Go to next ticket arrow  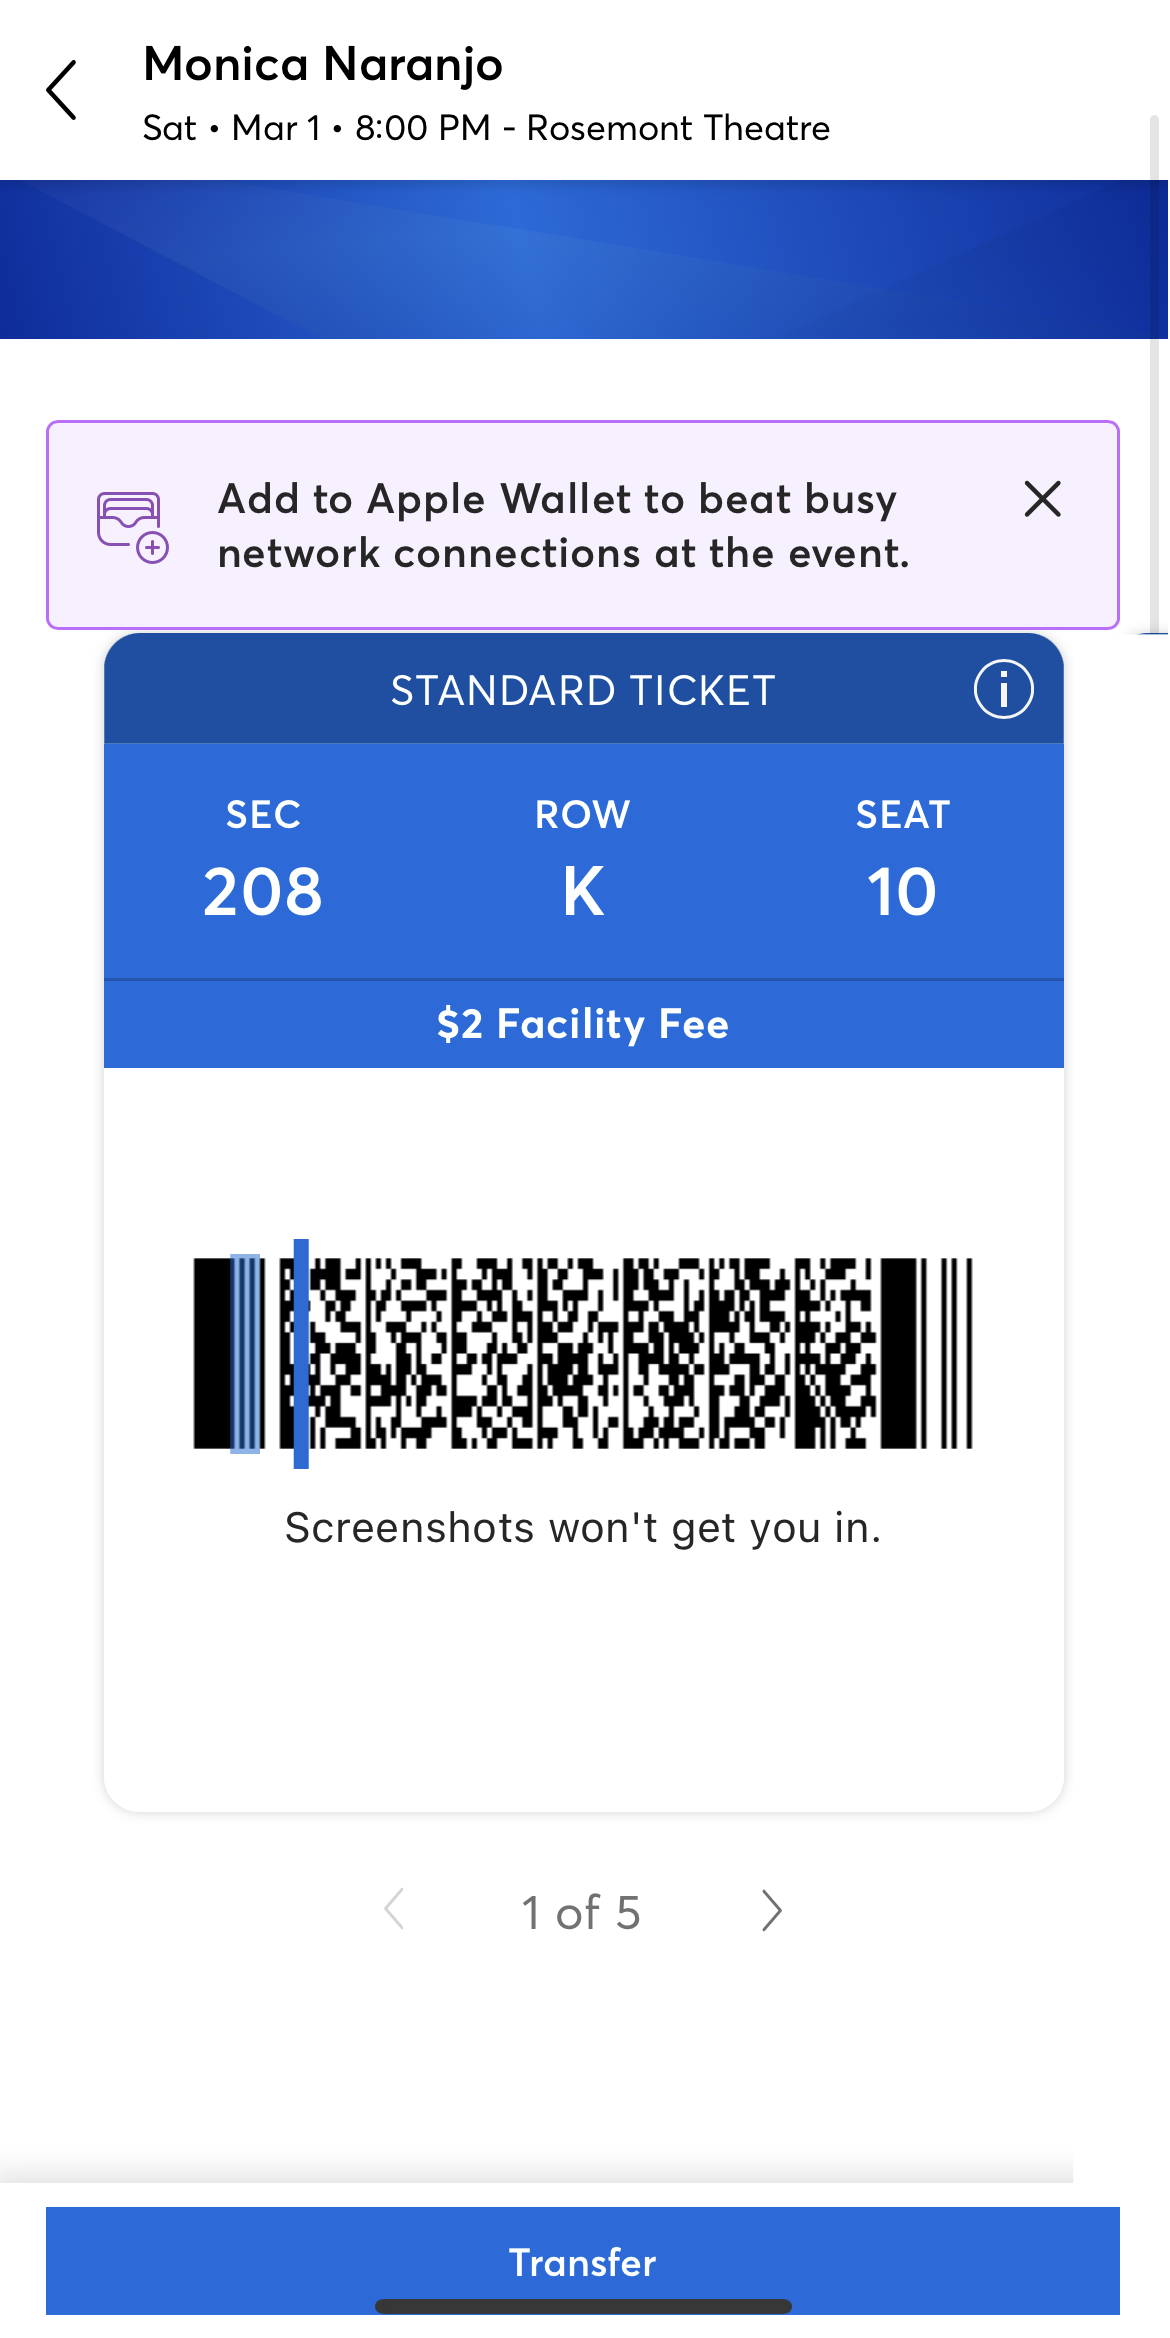point(771,1911)
